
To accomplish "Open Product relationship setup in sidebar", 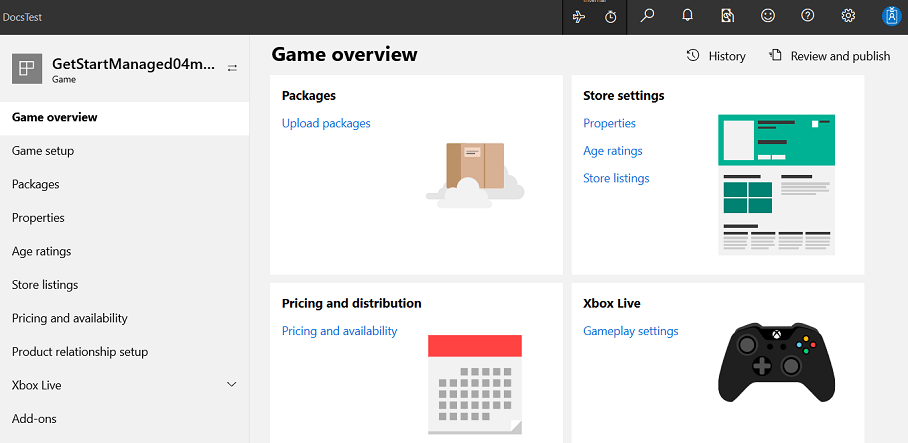I will (x=125, y=352).
